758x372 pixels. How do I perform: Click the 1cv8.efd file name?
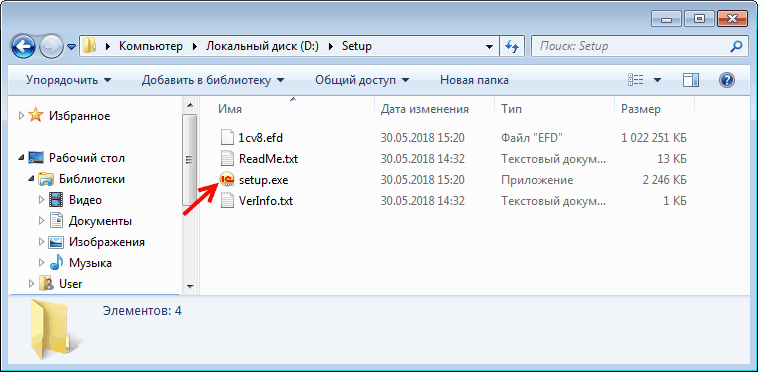pos(261,138)
